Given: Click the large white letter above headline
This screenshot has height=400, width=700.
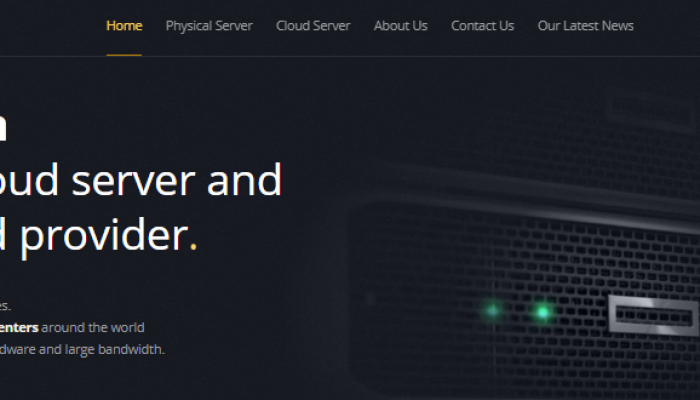Looking at the screenshot, I should tap(3, 128).
